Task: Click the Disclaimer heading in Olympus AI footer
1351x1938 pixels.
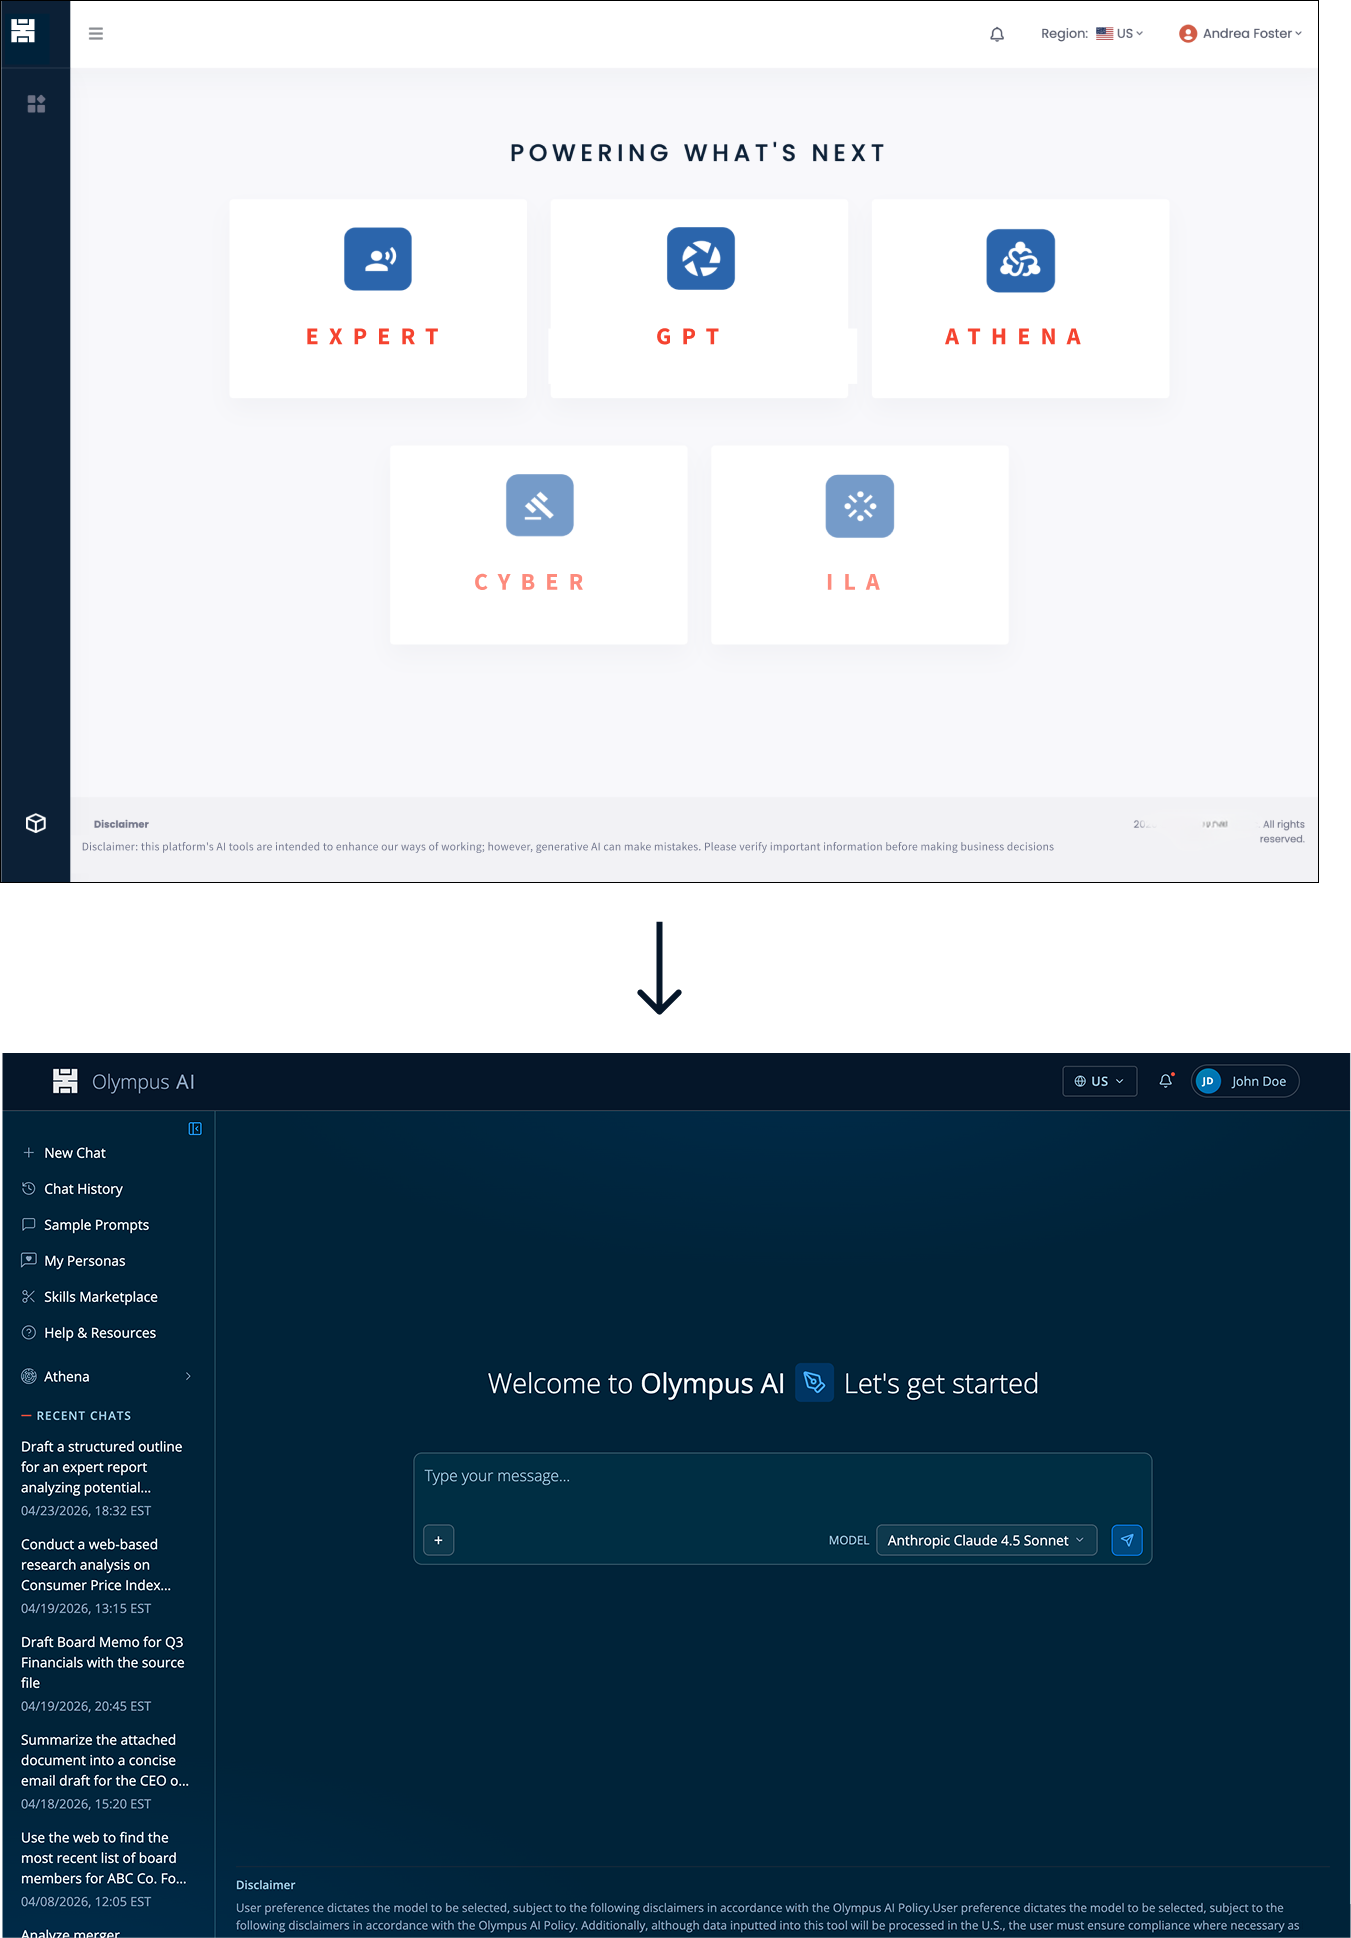Action: pos(266,1885)
